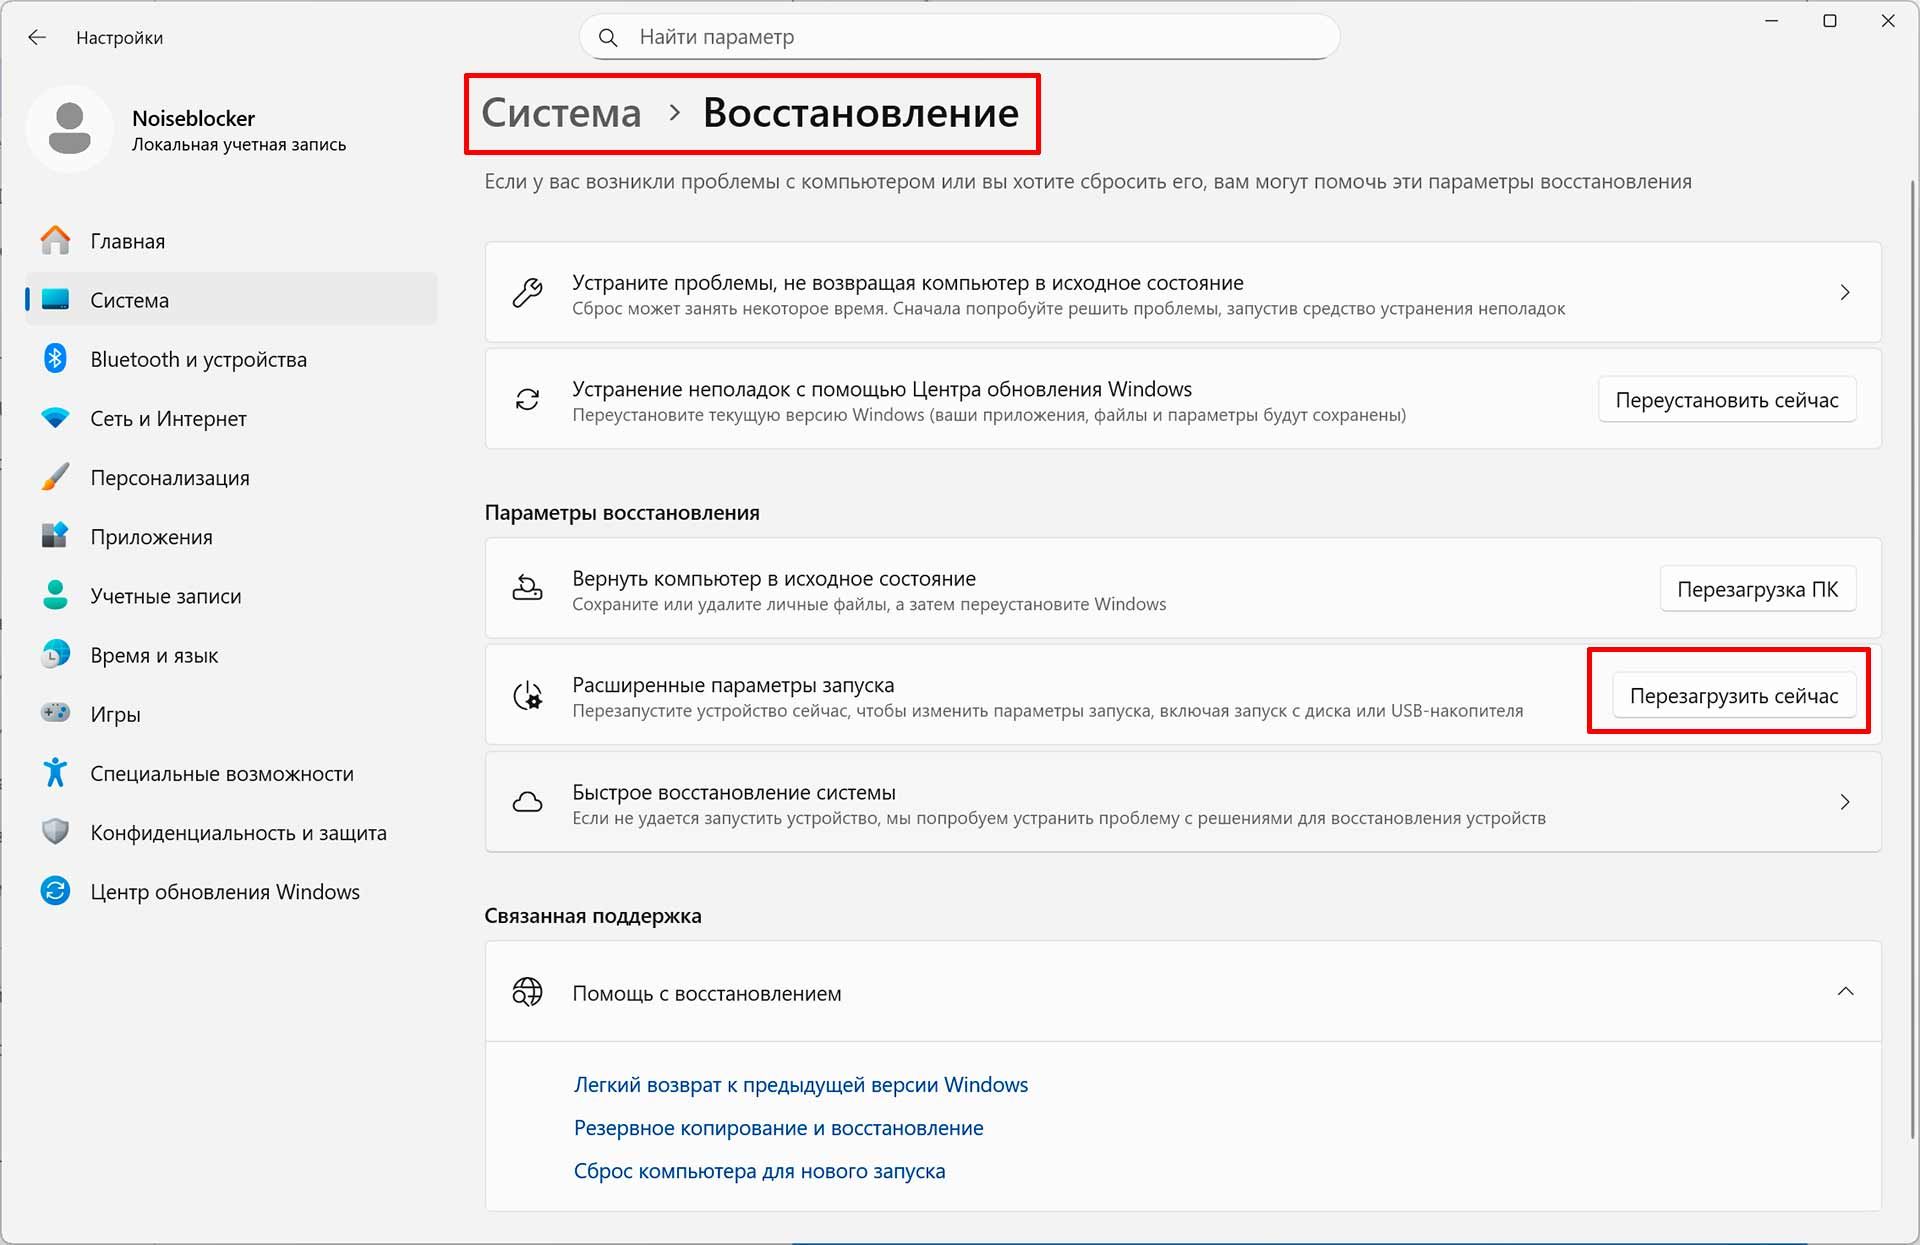The width and height of the screenshot is (1920, 1245).
Task: Click the Перезагрузка ПК button
Action: [x=1757, y=588]
